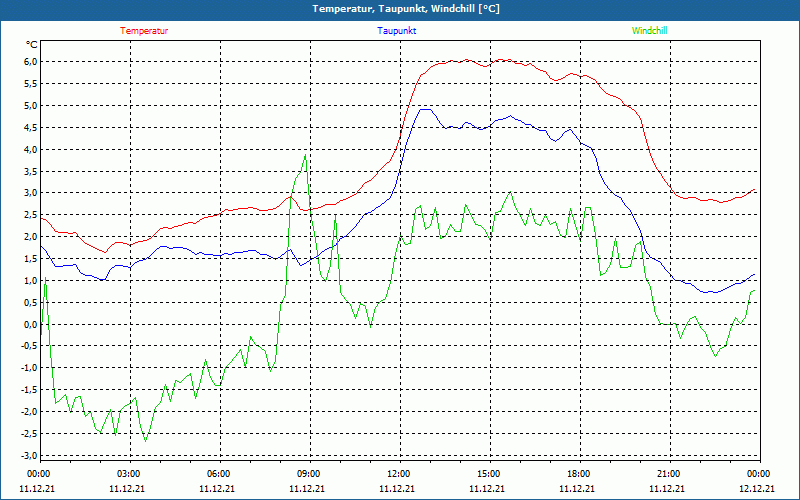Click the 18:00 time label

pos(578,474)
